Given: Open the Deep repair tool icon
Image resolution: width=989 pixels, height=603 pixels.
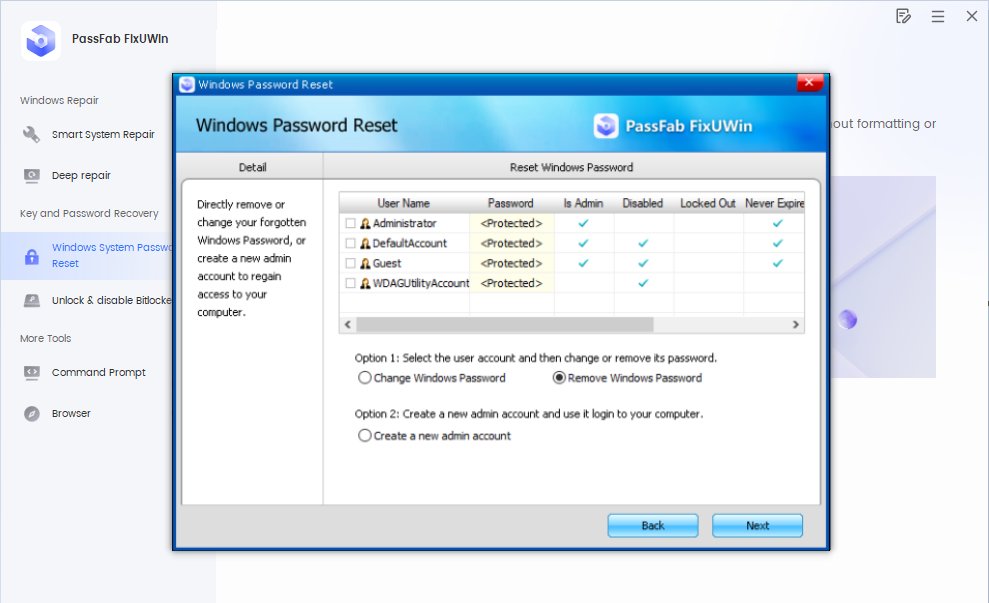Looking at the screenshot, I should tap(33, 176).
